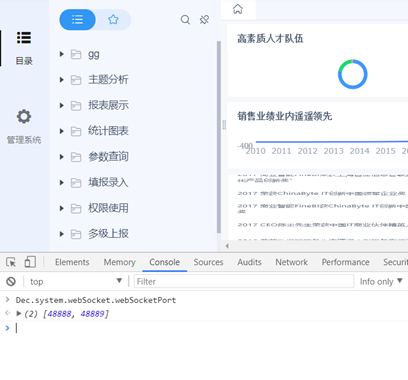Viewport: 408px width, 380px height.
Task: Open the top context dropdown
Action: [76, 282]
